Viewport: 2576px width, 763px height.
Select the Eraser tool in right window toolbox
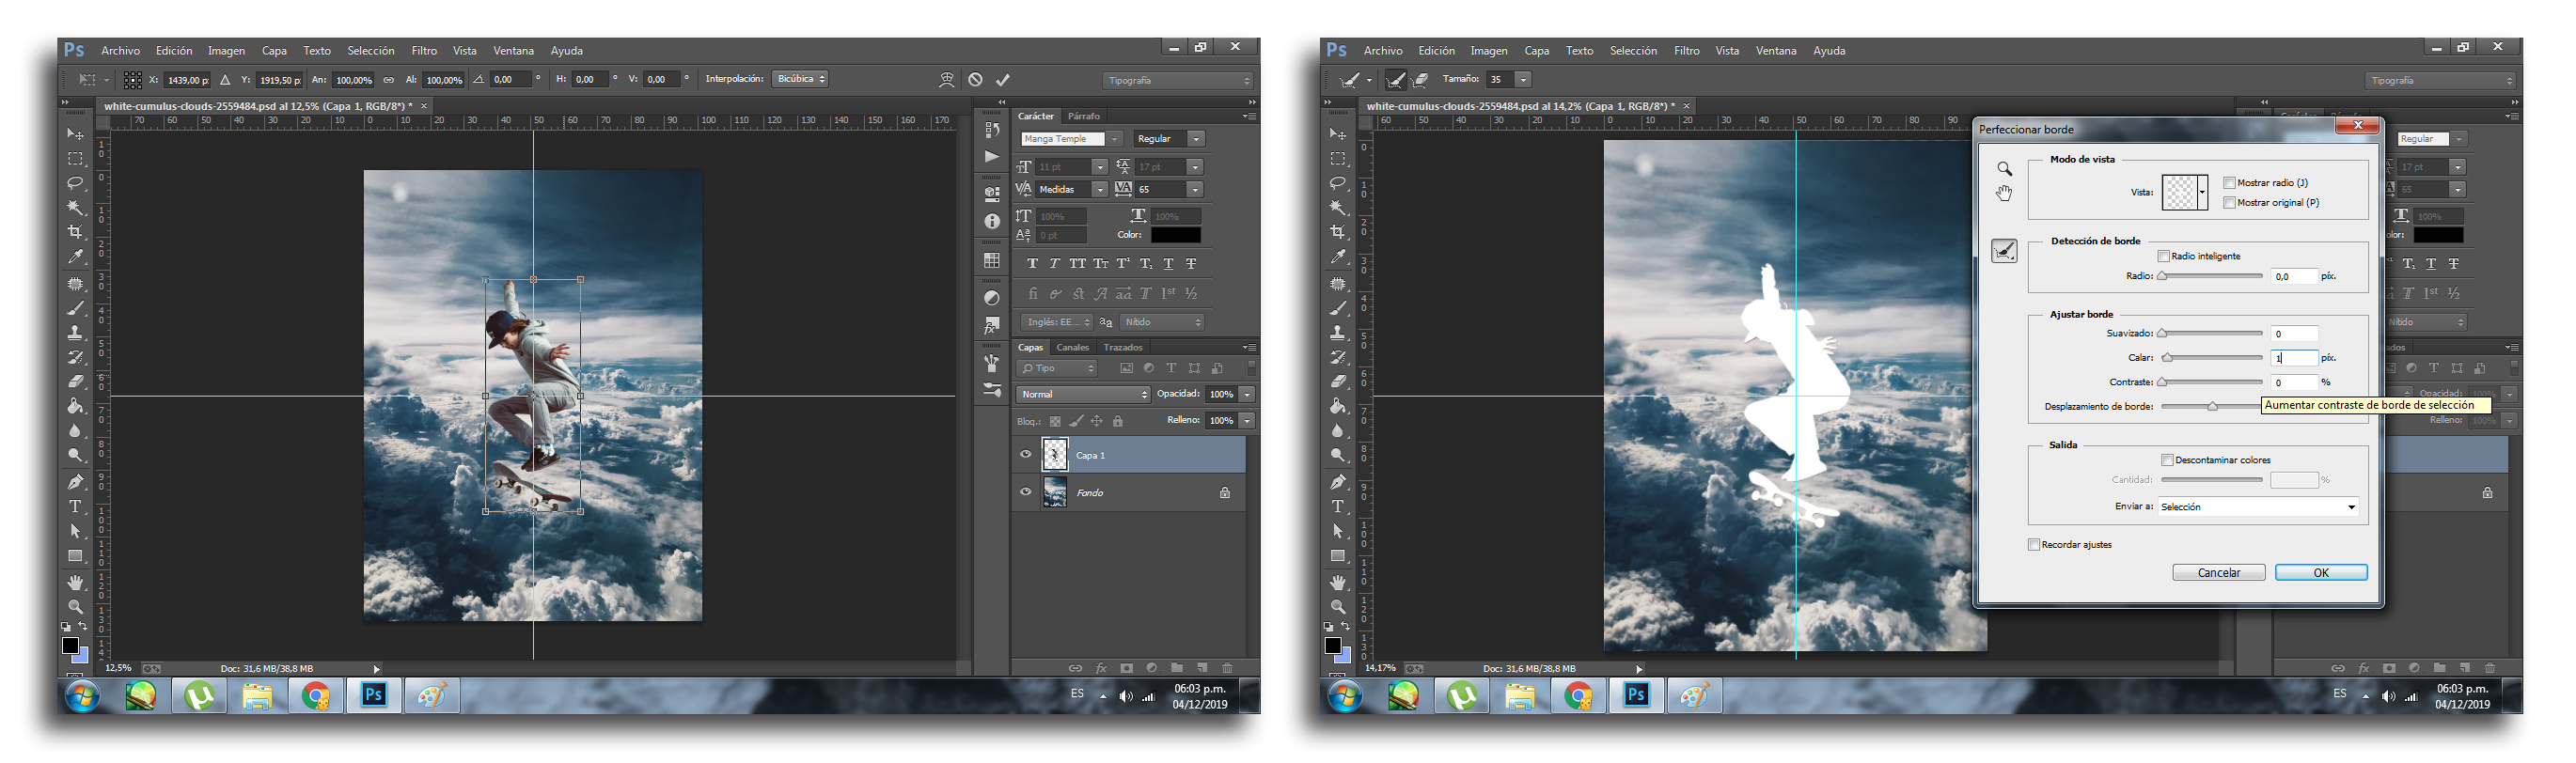(x=1338, y=382)
